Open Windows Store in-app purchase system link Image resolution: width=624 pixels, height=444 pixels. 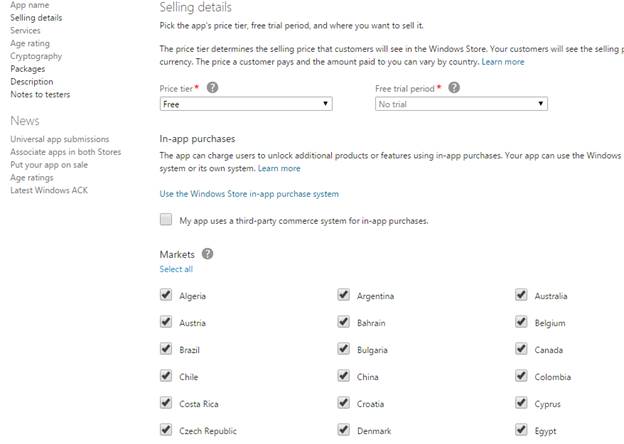coord(249,194)
